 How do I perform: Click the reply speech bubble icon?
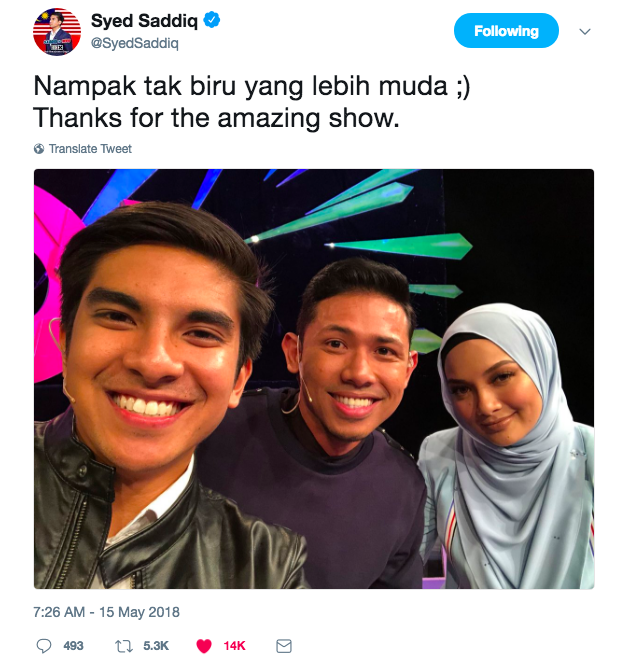click(44, 646)
